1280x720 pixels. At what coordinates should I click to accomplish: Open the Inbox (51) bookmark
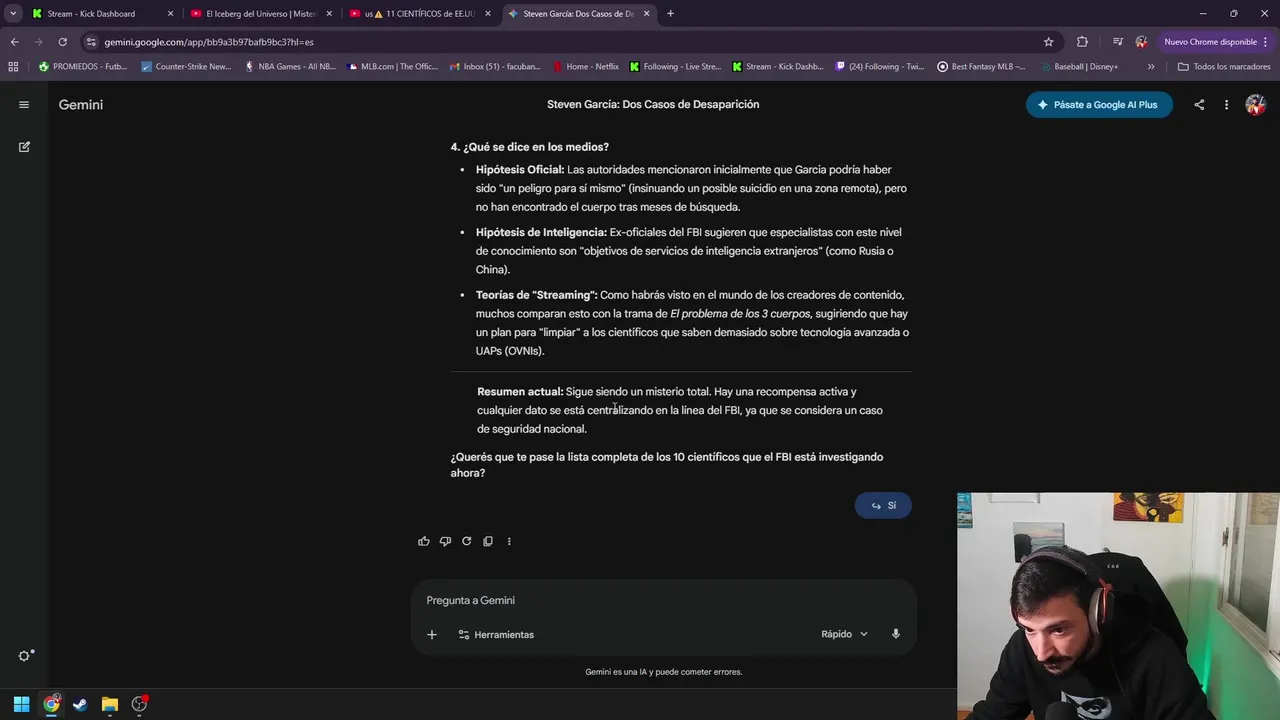pyautogui.click(x=495, y=67)
